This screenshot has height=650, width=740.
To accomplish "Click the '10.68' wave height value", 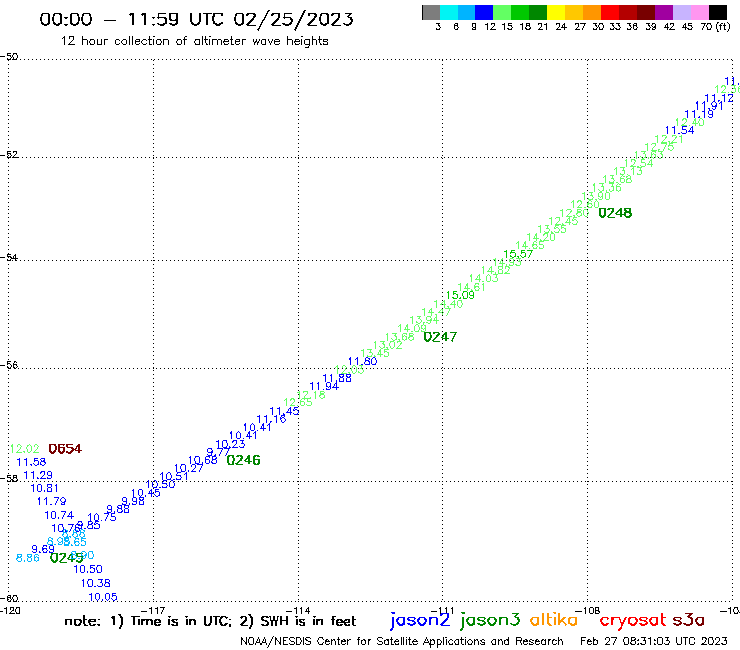I will point(203,460).
